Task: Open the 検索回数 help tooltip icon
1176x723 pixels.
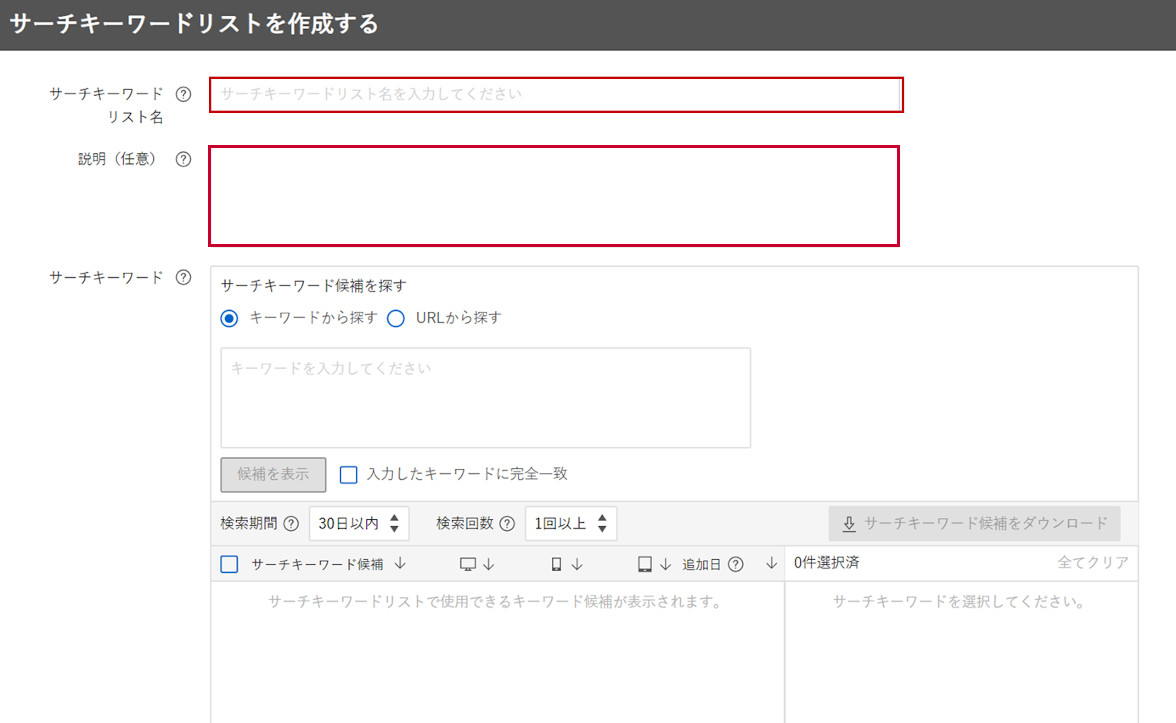Action: [508, 522]
